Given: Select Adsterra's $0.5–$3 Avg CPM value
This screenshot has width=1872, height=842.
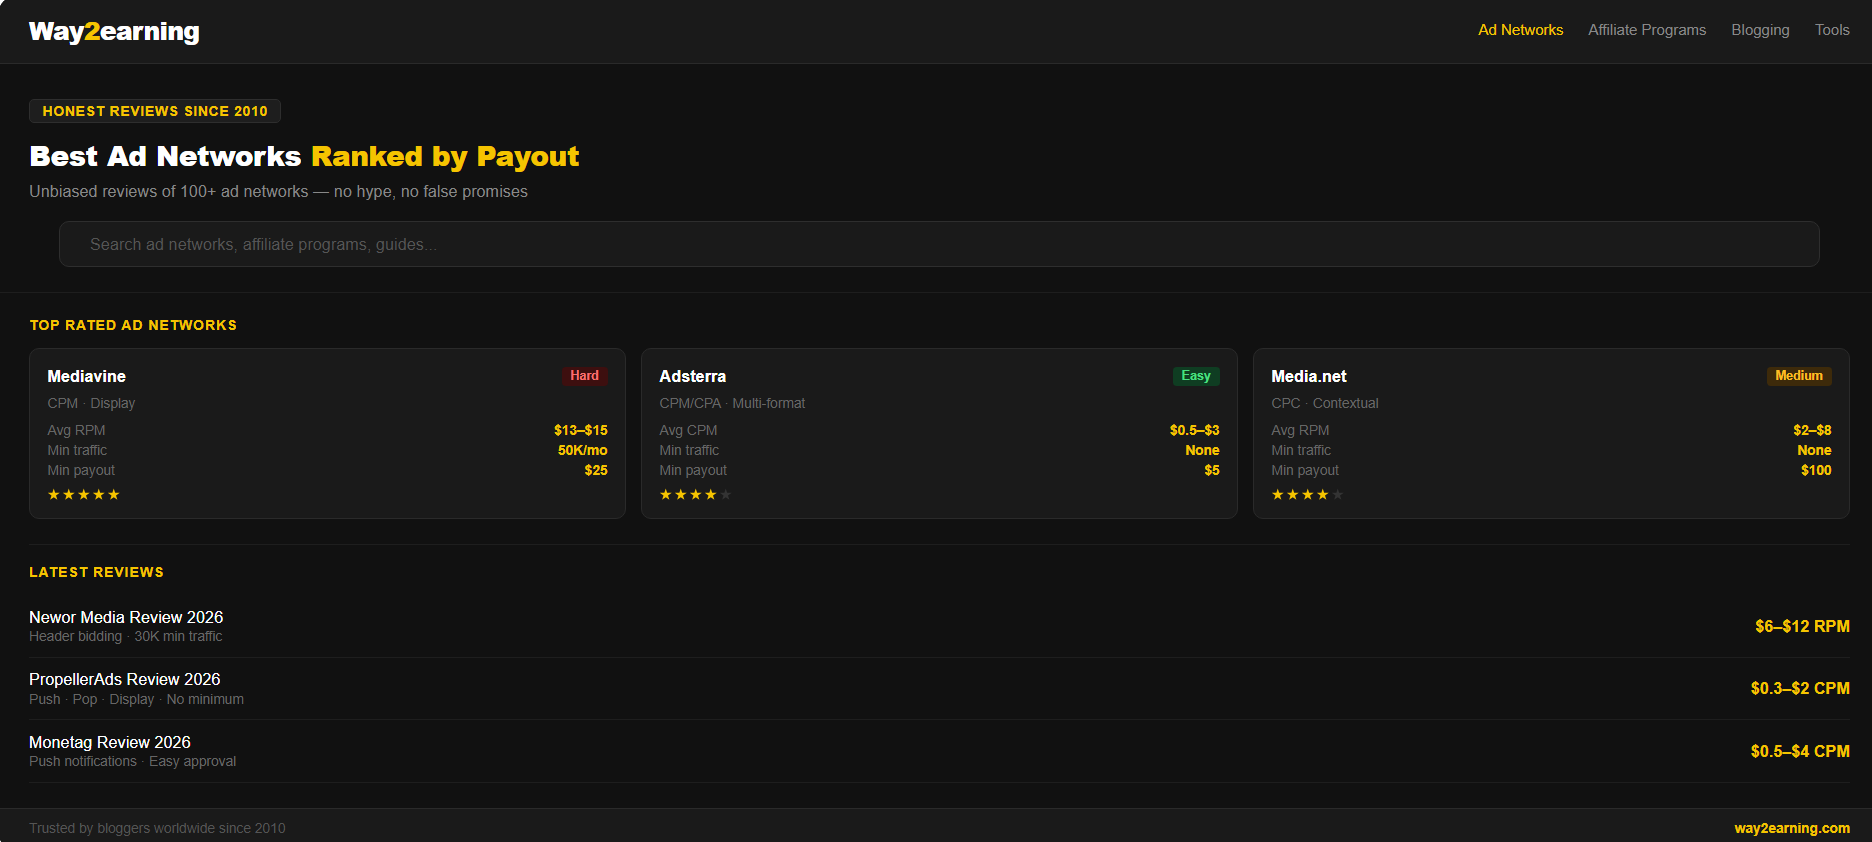Looking at the screenshot, I should click(1195, 430).
